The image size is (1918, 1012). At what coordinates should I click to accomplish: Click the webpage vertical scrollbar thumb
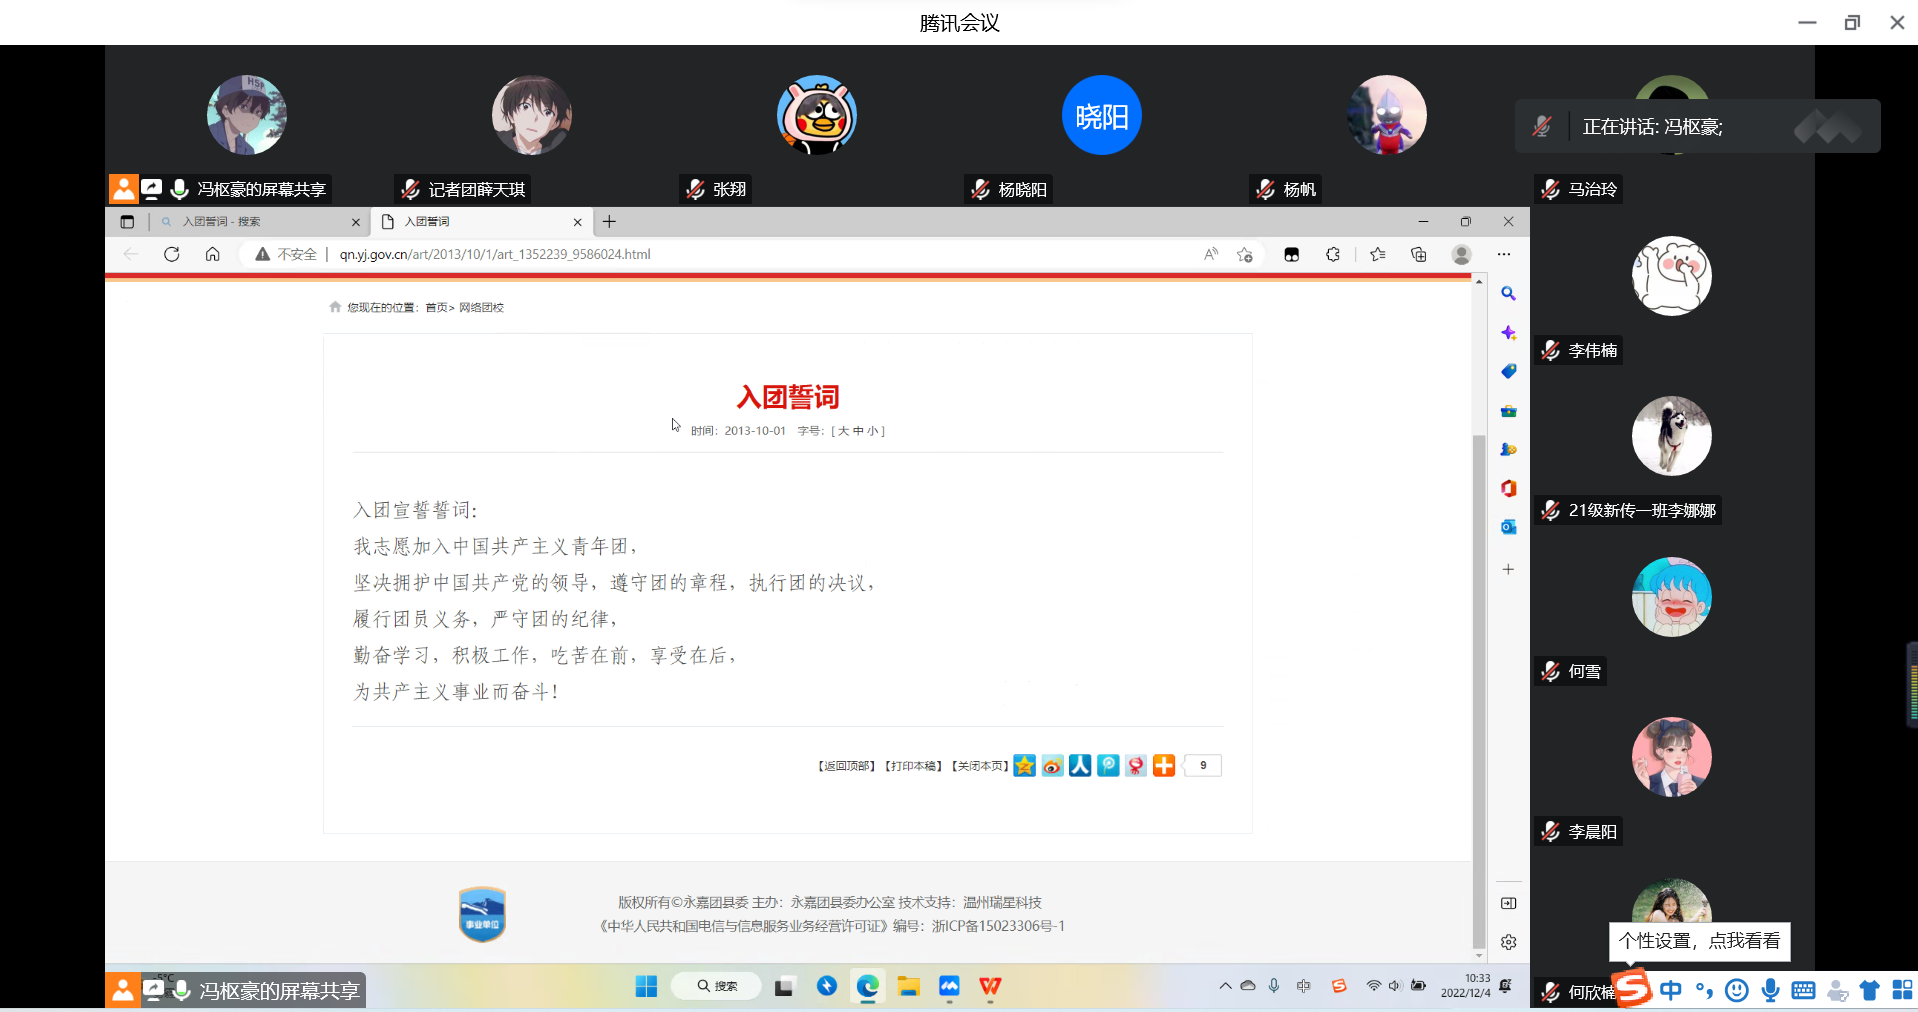coord(1478,690)
